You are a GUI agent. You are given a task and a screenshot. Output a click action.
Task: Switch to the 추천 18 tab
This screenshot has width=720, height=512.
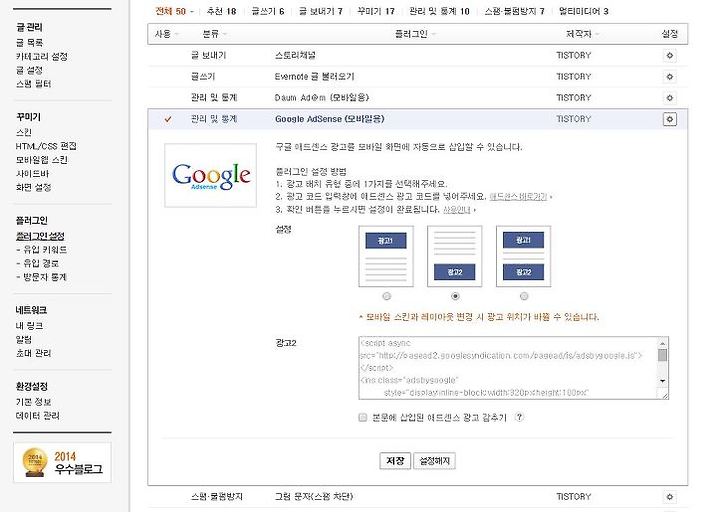coord(221,11)
